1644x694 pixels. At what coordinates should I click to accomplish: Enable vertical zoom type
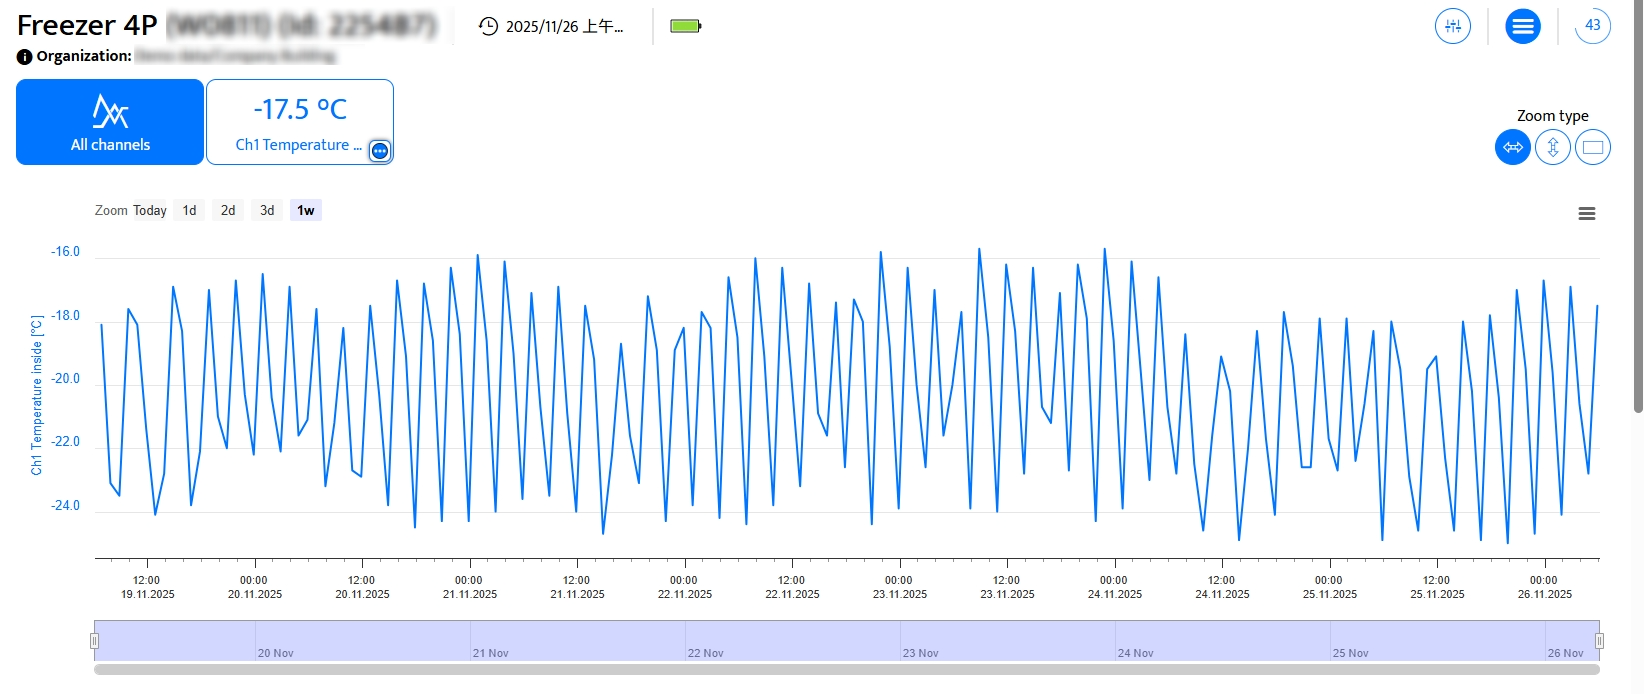[x=1552, y=148]
